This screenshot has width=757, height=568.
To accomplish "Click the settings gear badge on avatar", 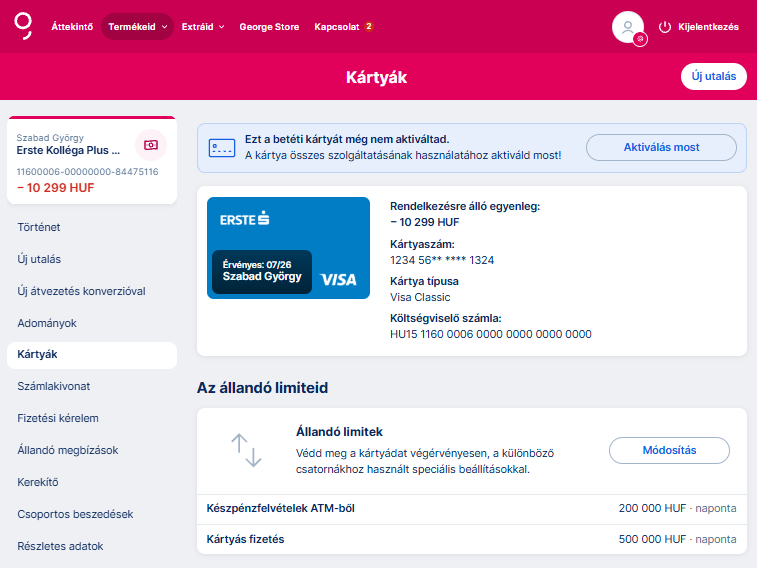I will click(x=640, y=39).
